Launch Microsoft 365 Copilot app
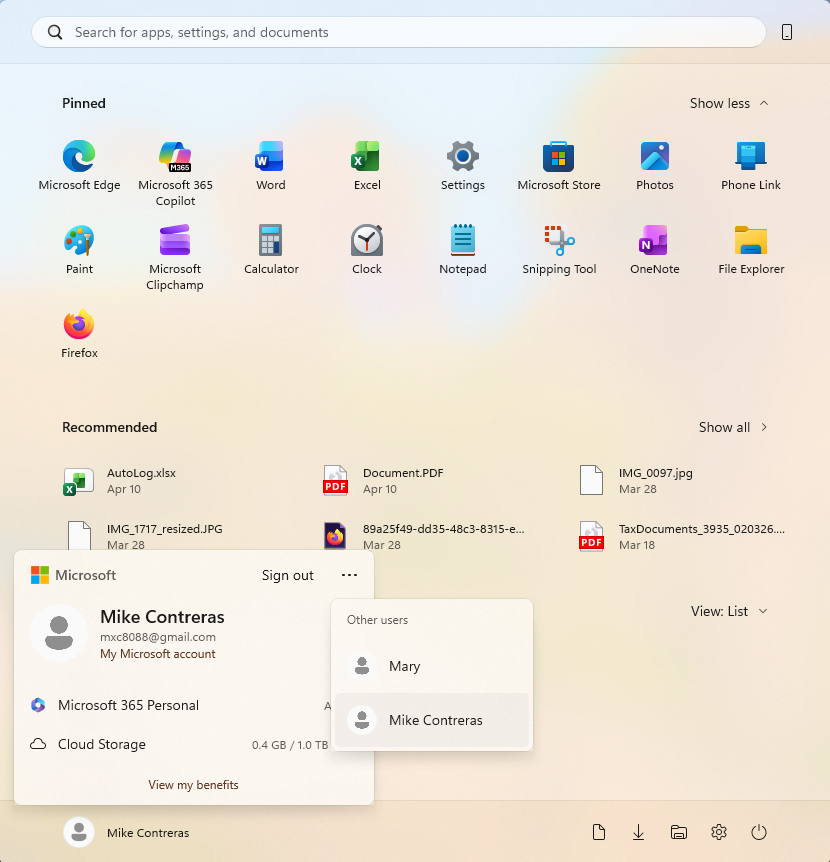The height and width of the screenshot is (862, 830). click(x=175, y=173)
